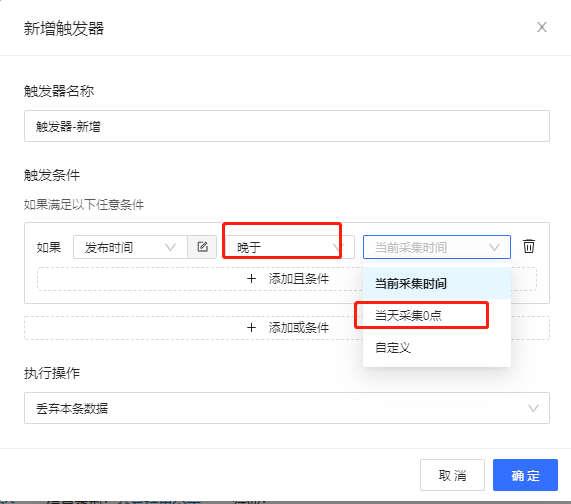This screenshot has width=571, height=504.
Task: Click chevron arrow of 发布时间 dropdown
Action: tap(170, 248)
